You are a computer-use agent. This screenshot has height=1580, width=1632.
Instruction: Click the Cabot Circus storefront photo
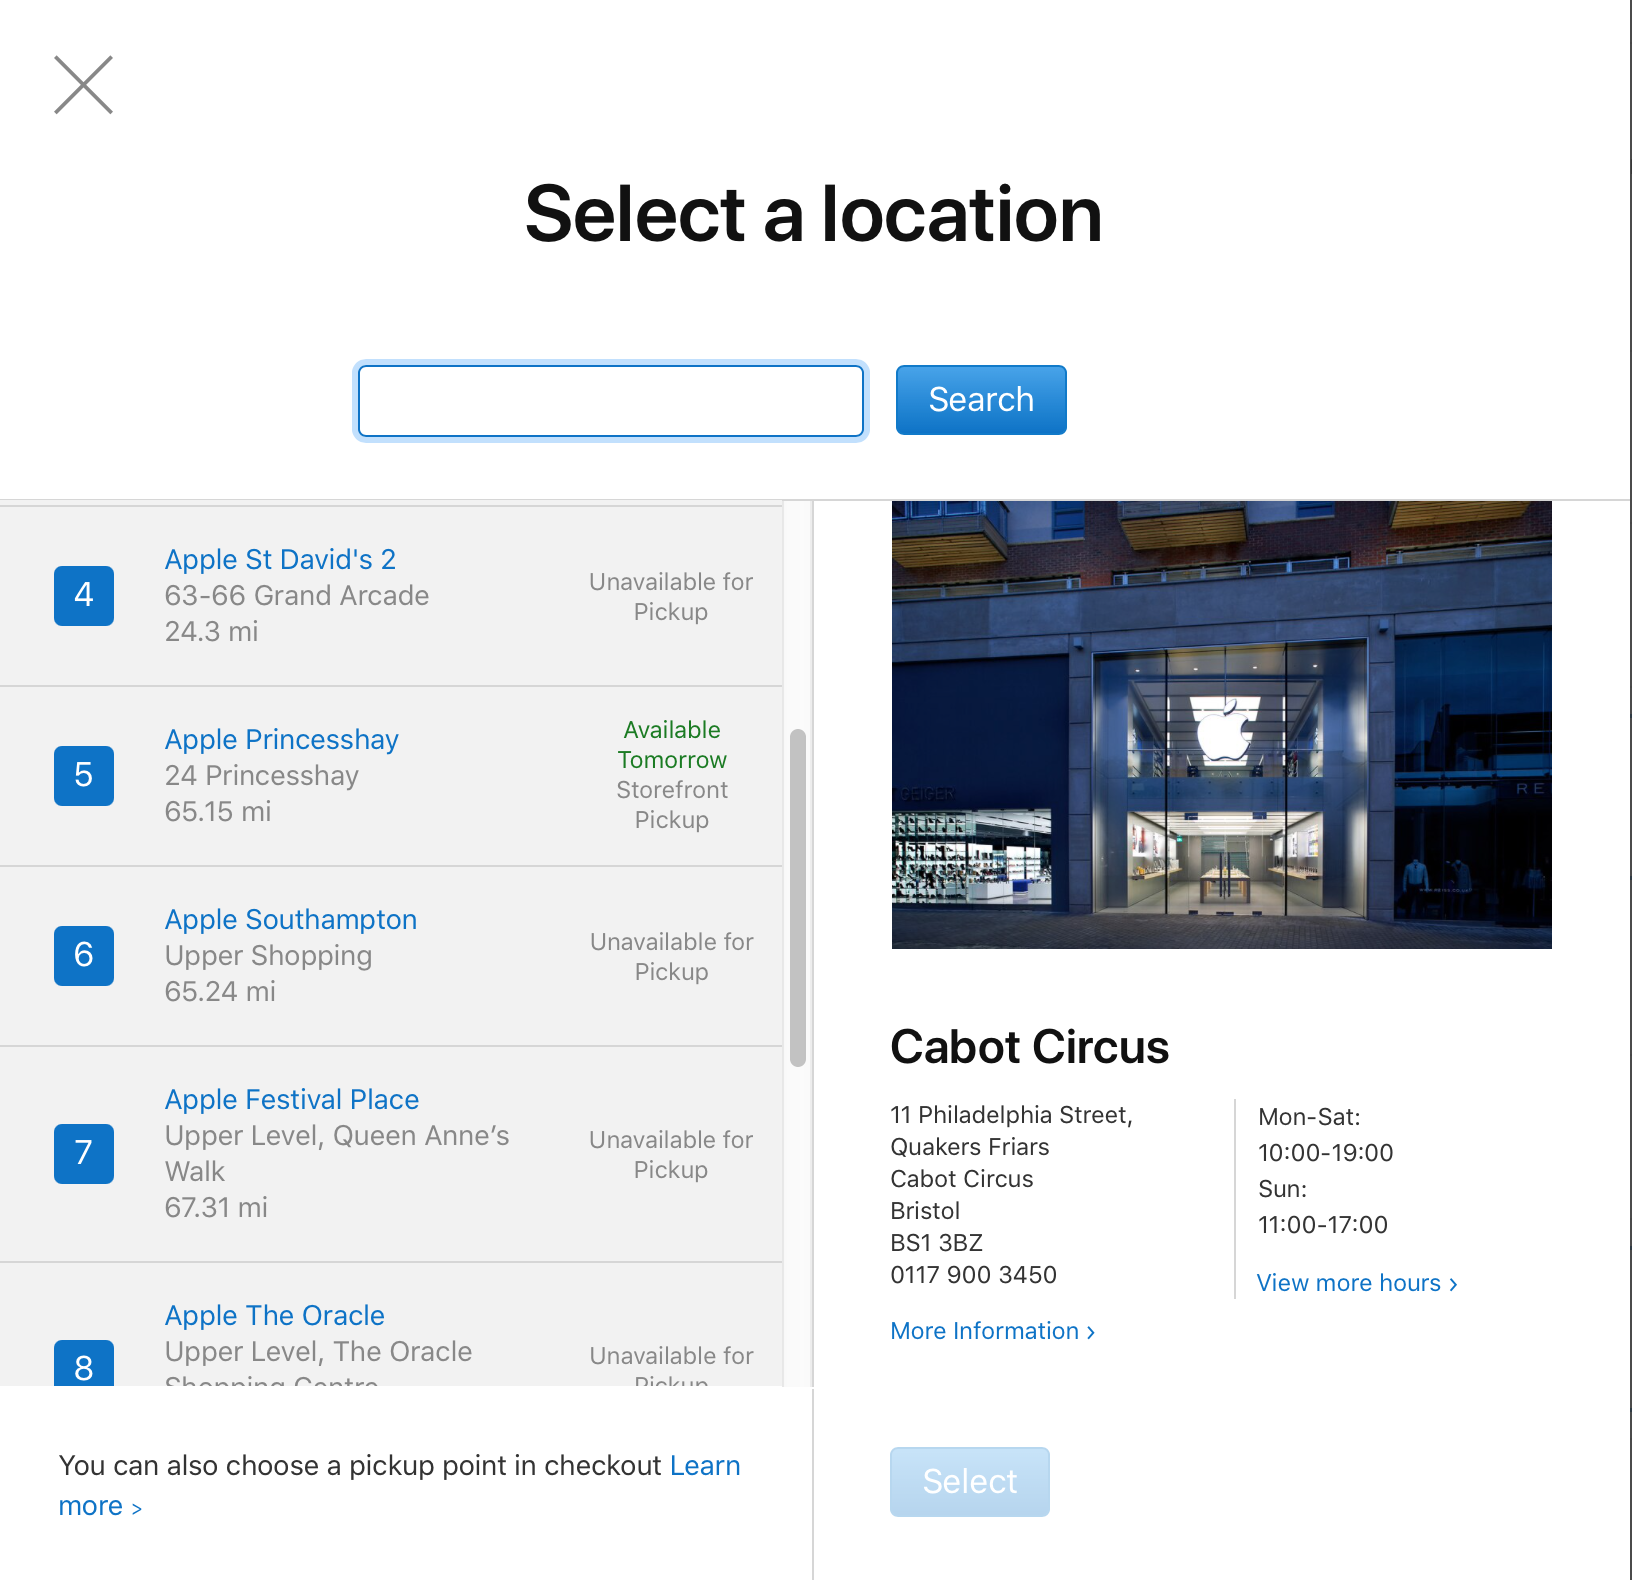pyautogui.click(x=1222, y=725)
